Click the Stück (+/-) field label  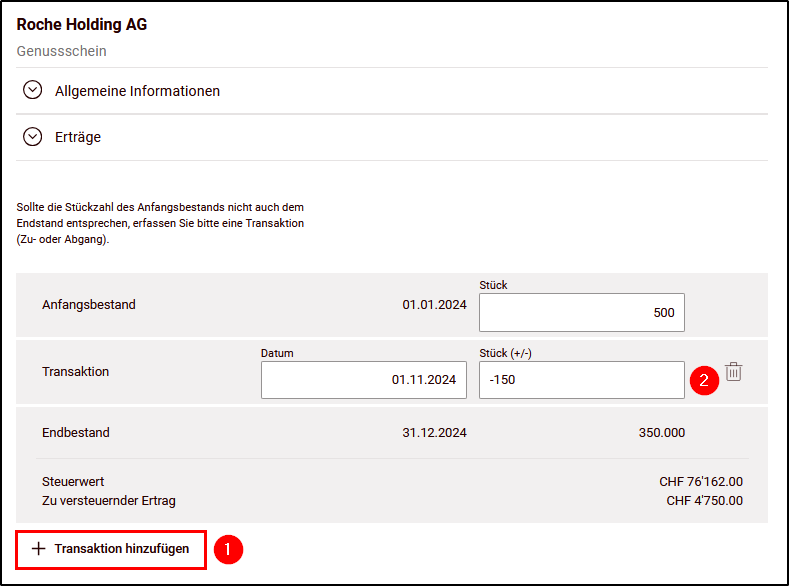point(505,353)
